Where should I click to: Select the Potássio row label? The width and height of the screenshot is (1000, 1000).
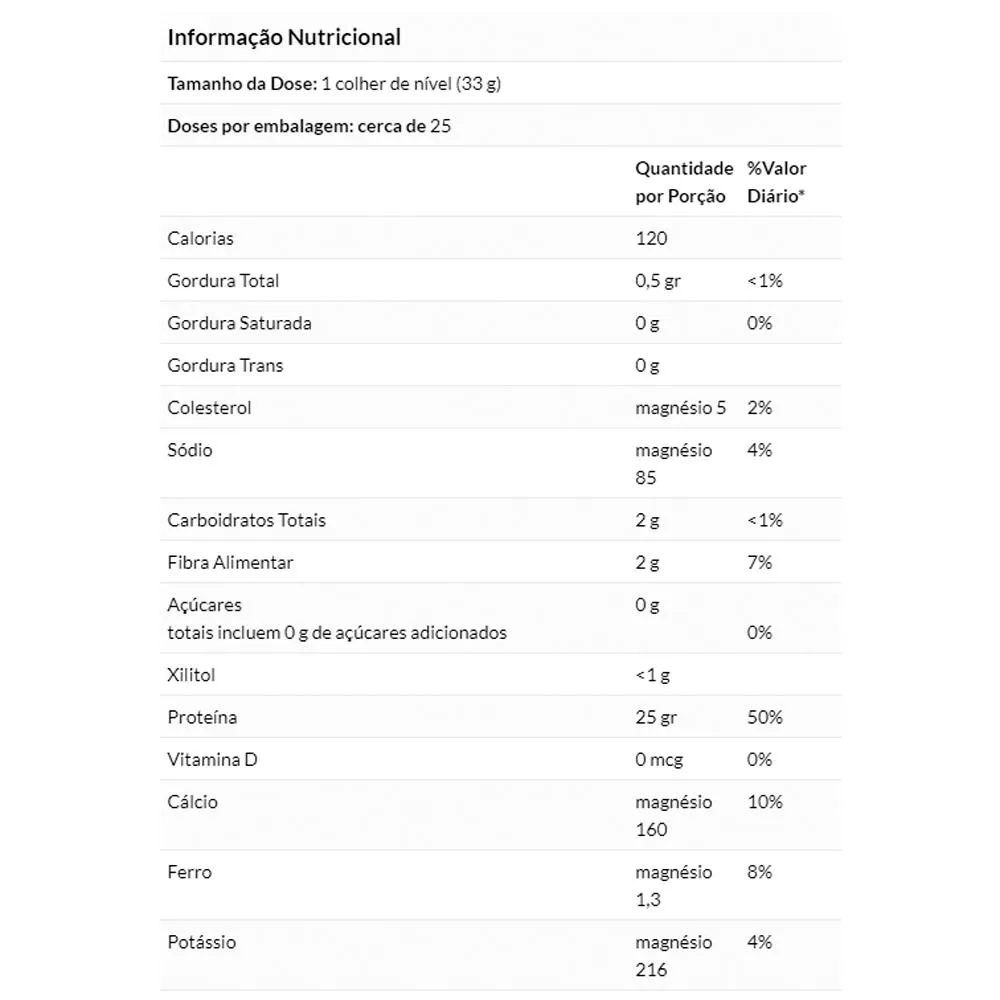tap(202, 942)
